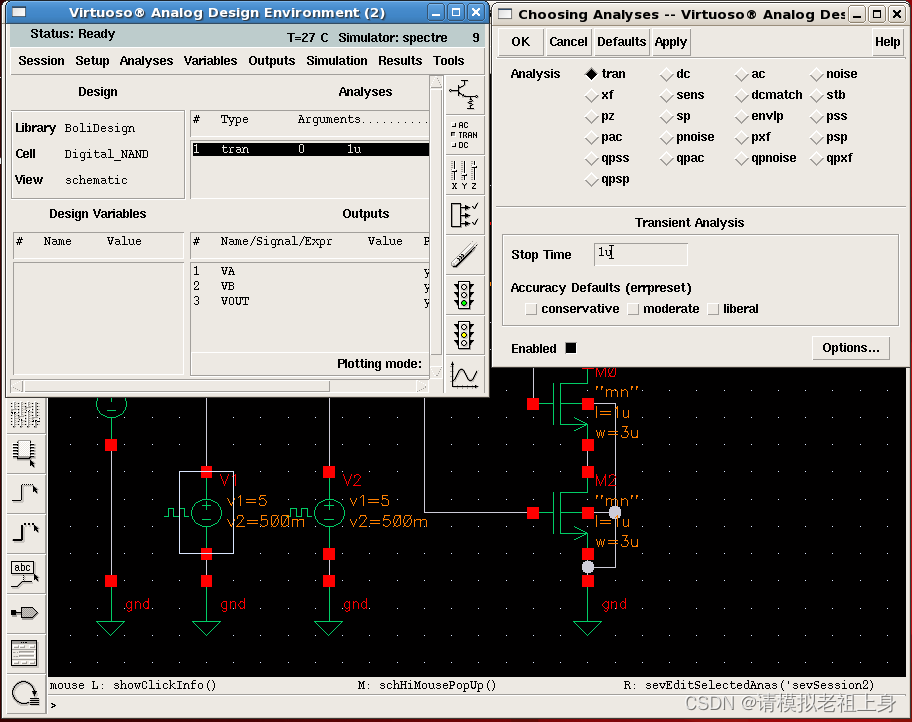Click the Plot Outputs waveform icon
Viewport: 912px width, 722px height.
point(465,375)
